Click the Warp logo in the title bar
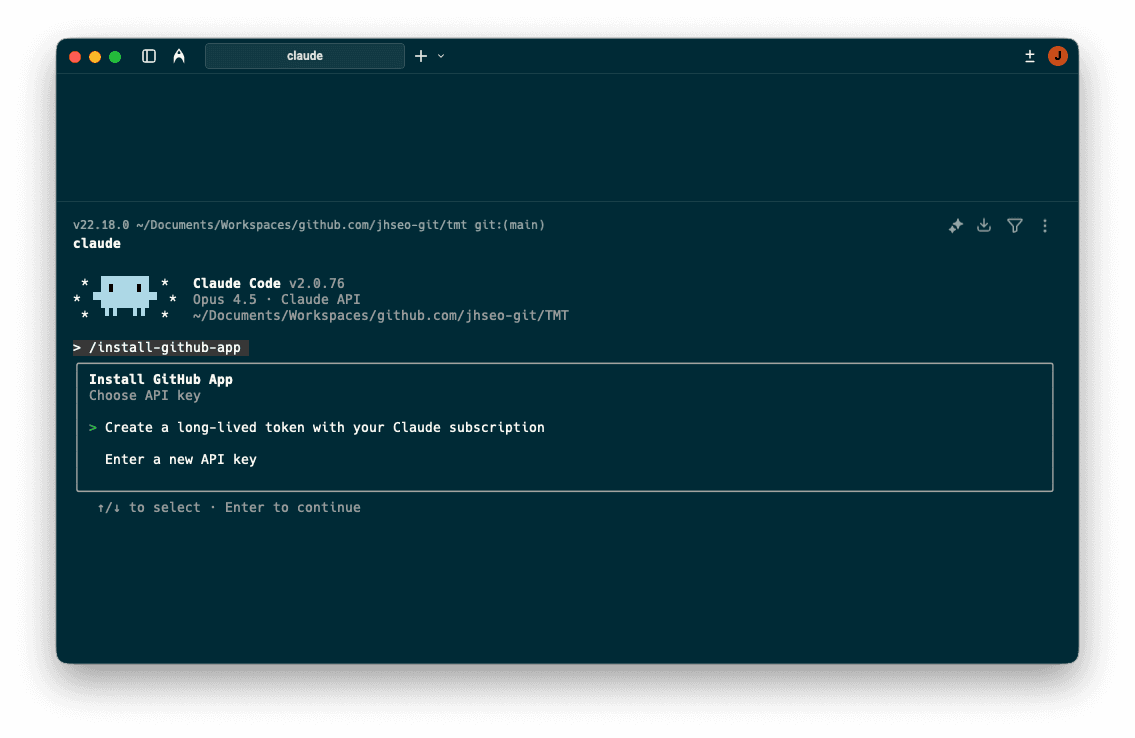 pyautogui.click(x=179, y=56)
